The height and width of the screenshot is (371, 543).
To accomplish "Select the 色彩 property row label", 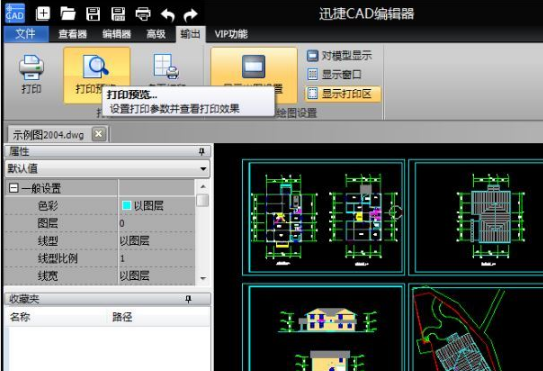I will (x=48, y=206).
